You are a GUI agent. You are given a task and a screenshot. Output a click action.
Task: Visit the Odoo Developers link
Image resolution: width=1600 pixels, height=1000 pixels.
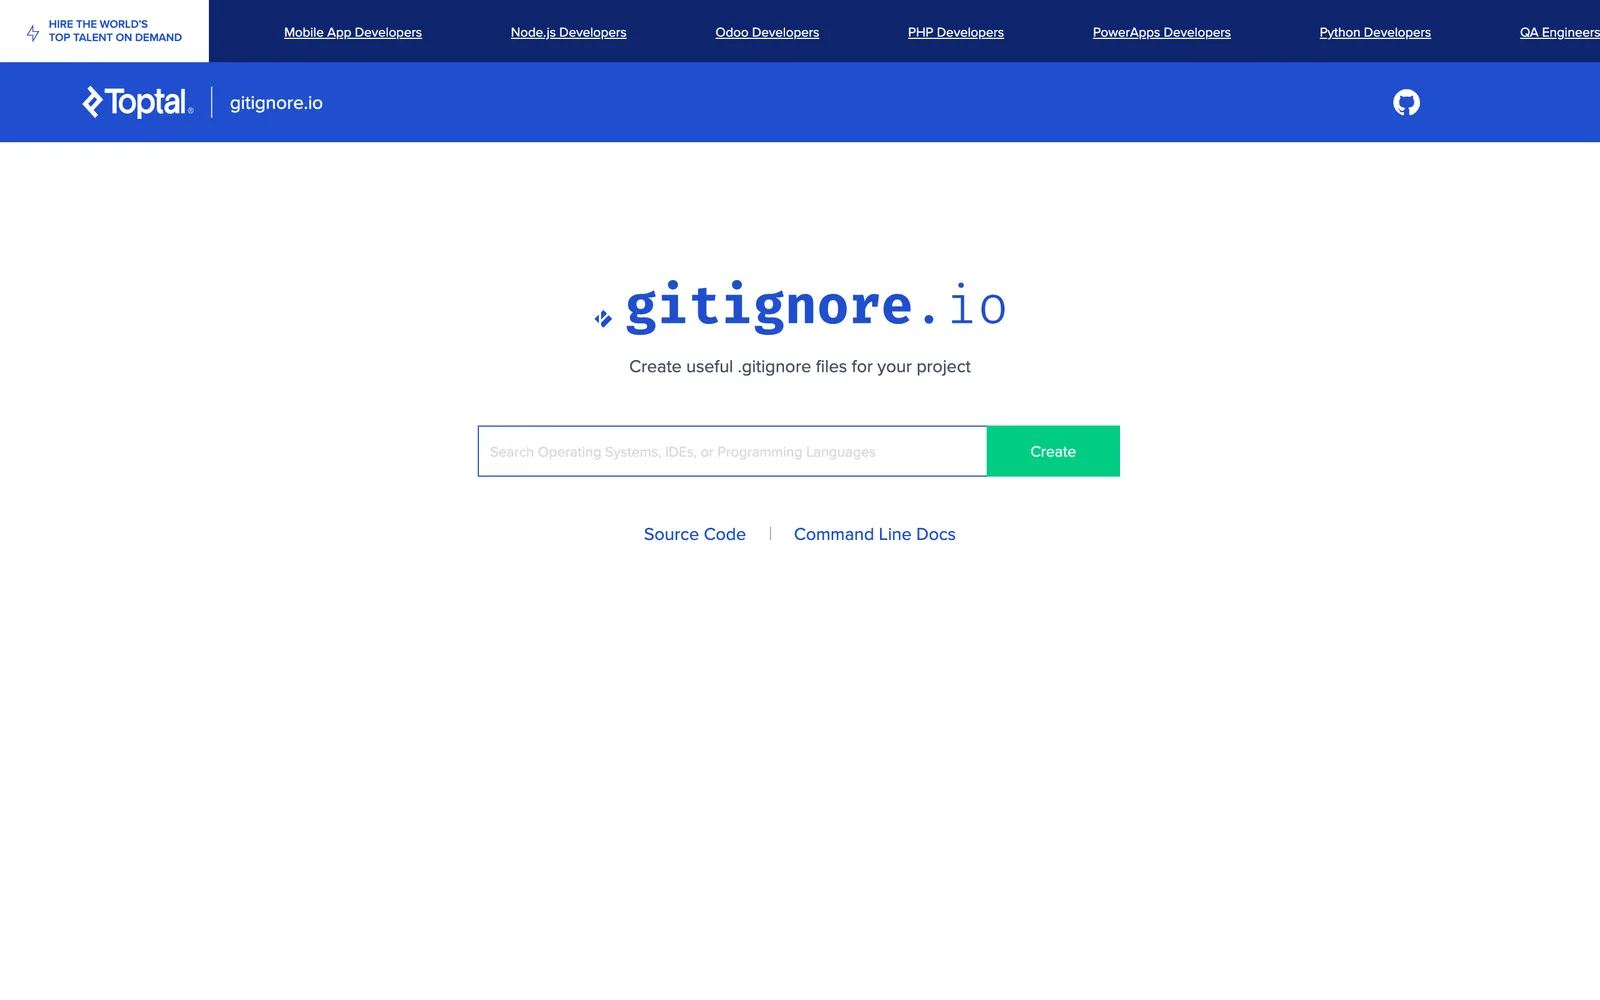(x=767, y=32)
